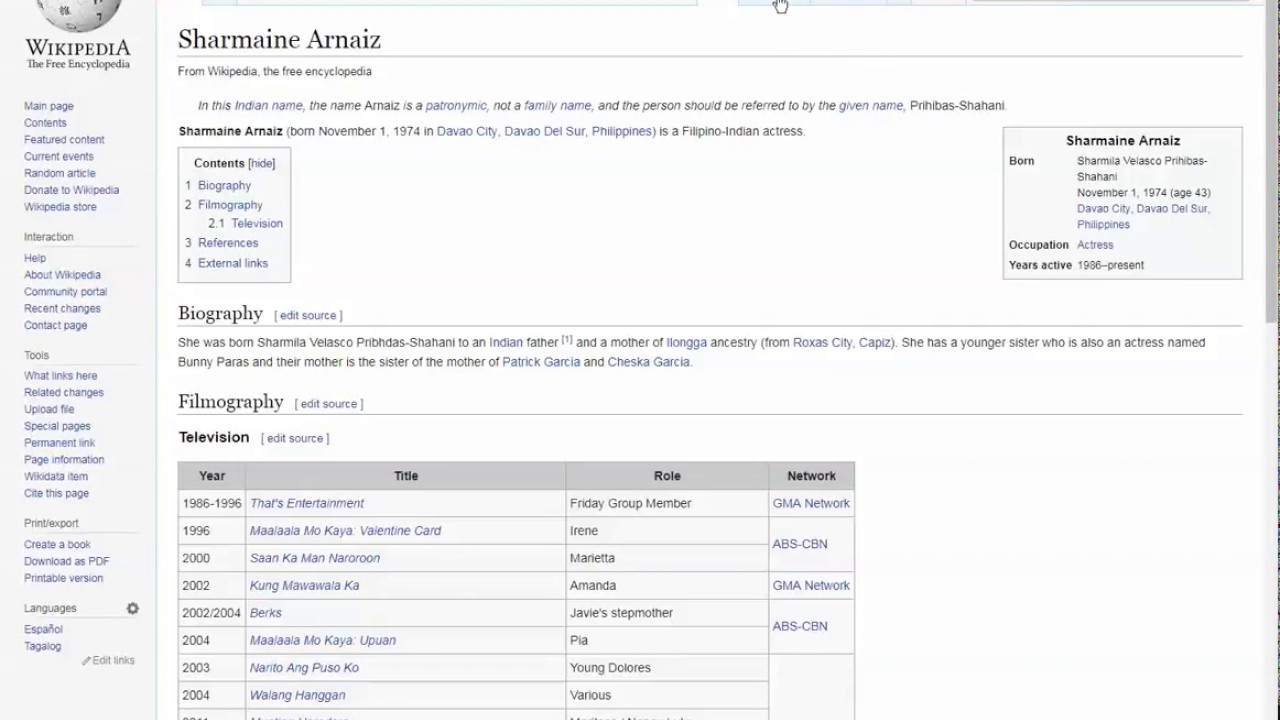Select the 'Friday Group Member' role cell
The height and width of the screenshot is (720, 1280).
tap(667, 503)
